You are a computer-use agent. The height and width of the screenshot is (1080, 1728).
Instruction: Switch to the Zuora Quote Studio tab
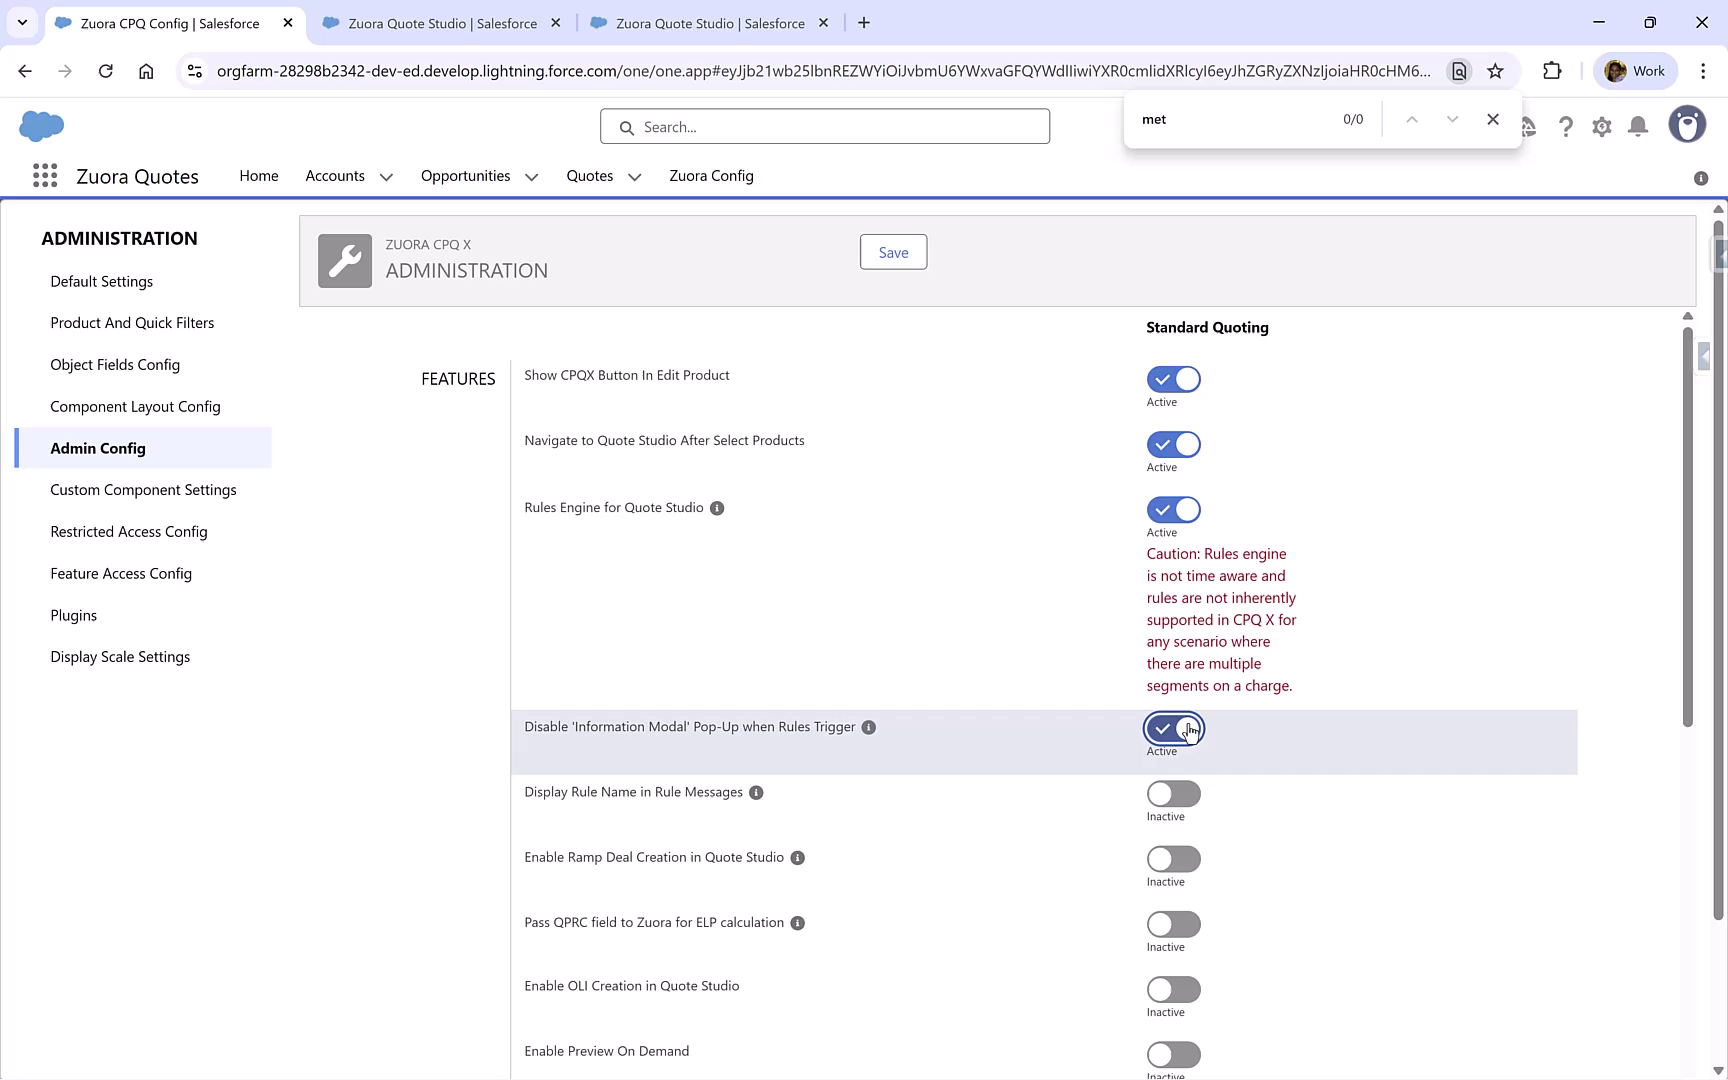(x=440, y=22)
